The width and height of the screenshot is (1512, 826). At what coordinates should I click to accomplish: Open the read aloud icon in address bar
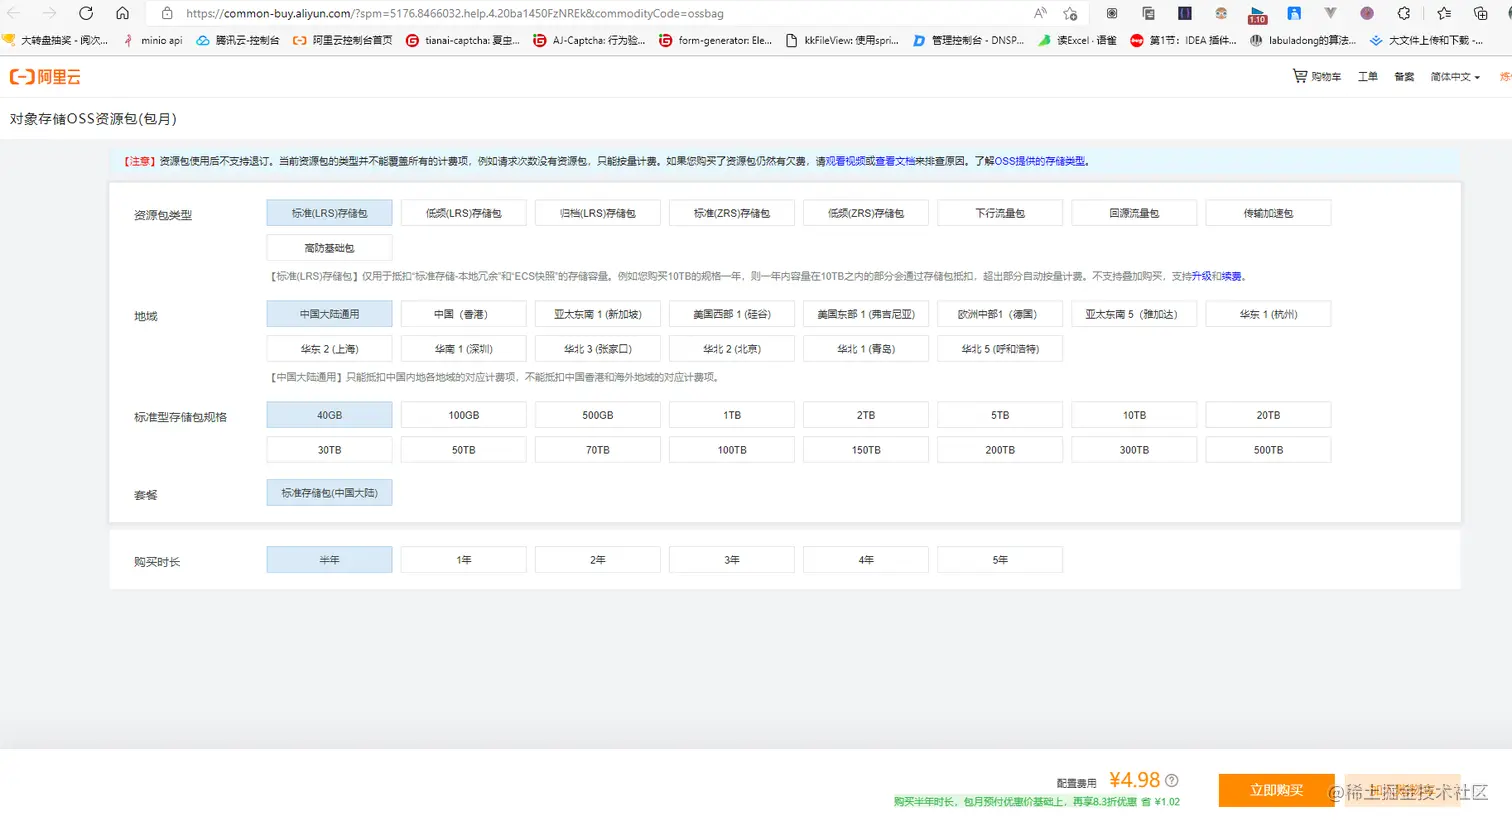[1041, 13]
